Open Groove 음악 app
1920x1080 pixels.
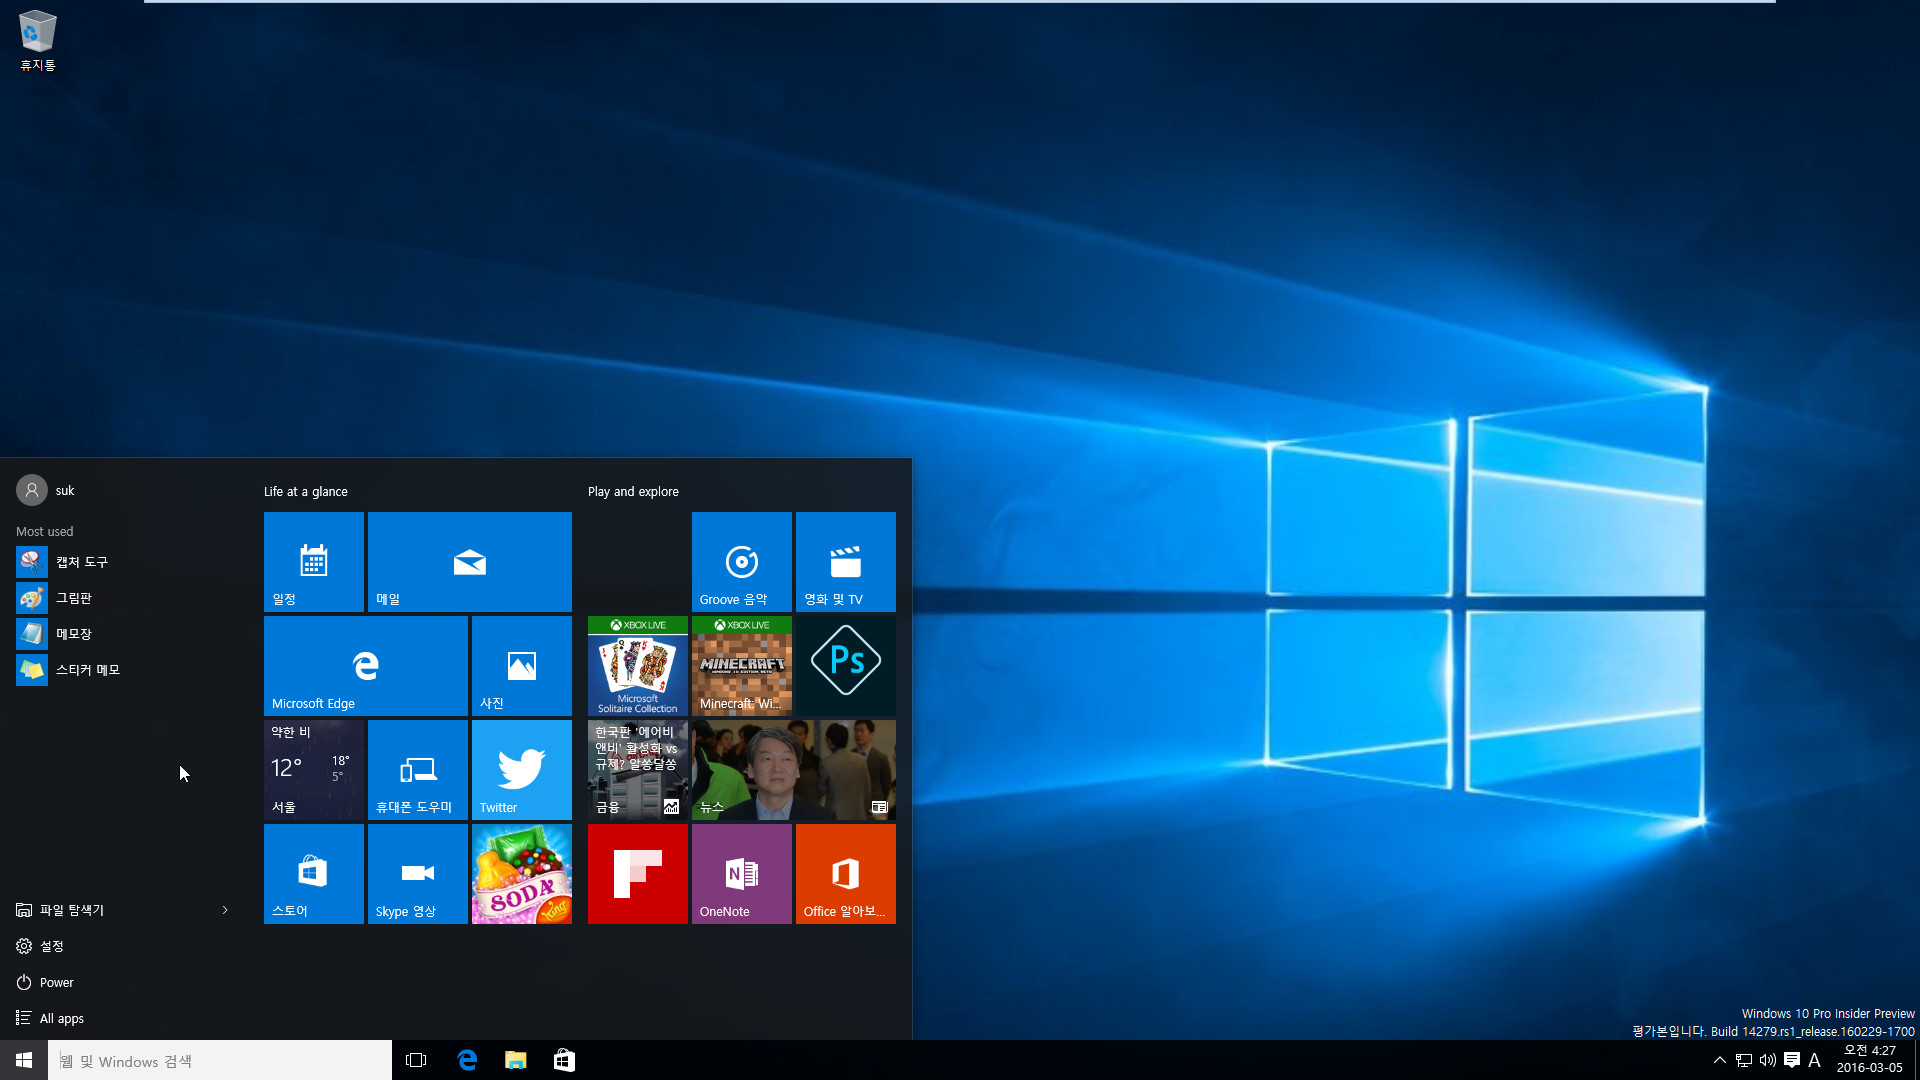pyautogui.click(x=740, y=560)
